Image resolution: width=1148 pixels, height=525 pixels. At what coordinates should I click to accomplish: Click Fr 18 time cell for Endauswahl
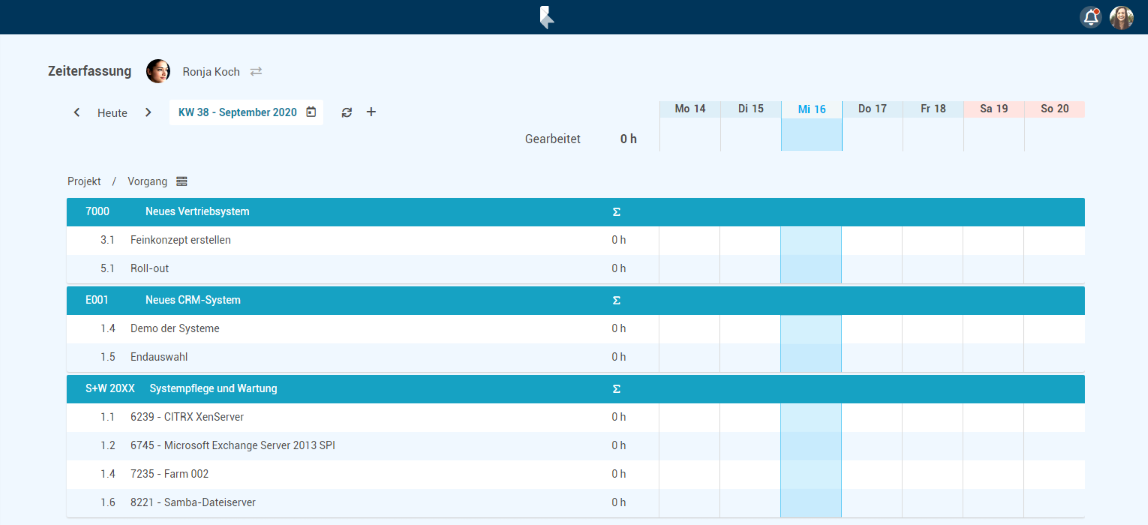pyautogui.click(x=932, y=357)
